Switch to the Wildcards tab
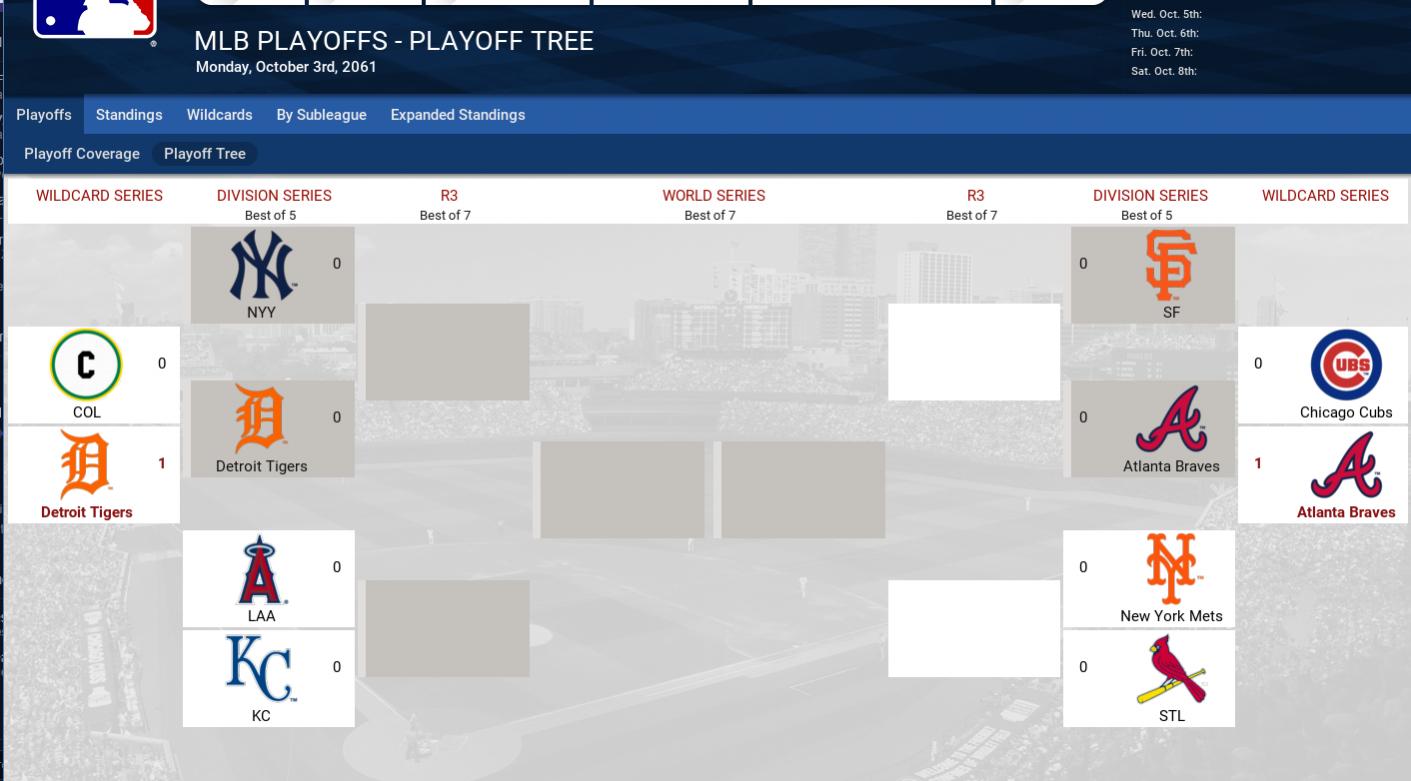 (x=219, y=115)
